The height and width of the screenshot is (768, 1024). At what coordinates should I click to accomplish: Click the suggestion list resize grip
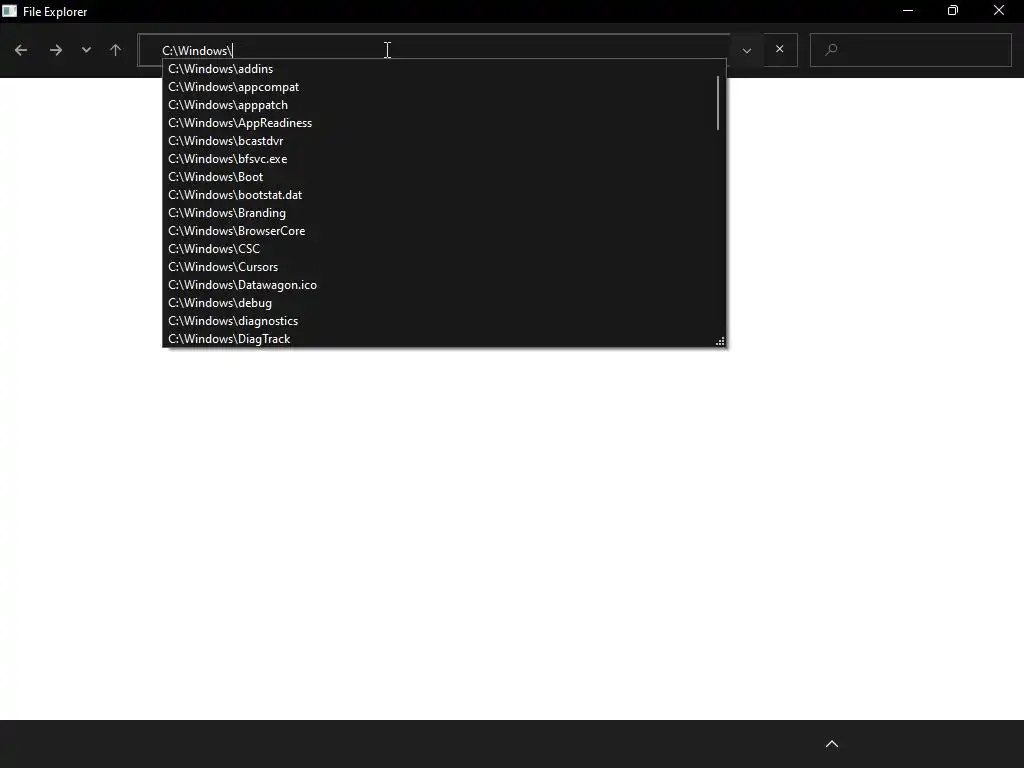720,342
